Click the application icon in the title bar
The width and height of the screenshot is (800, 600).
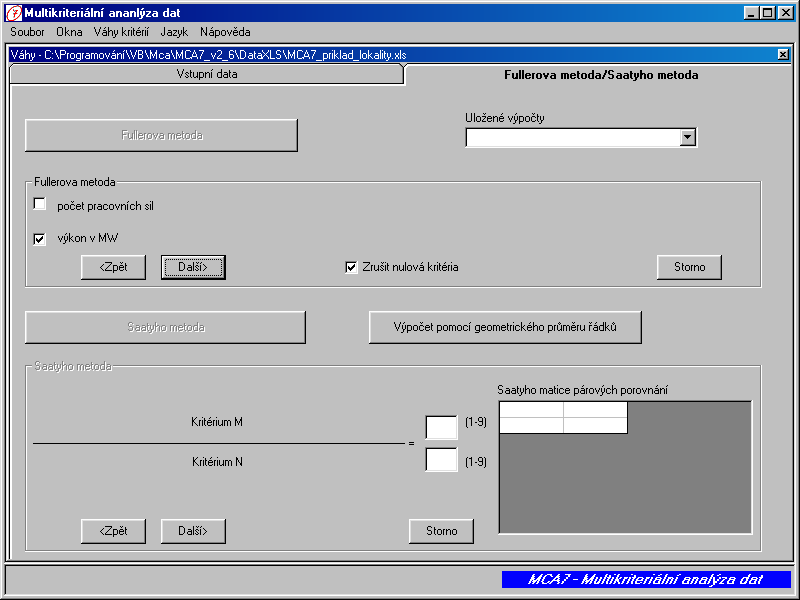13,13
